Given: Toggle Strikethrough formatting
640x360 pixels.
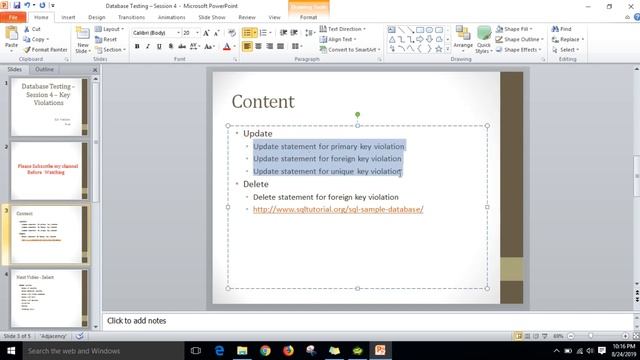Looking at the screenshot, I should pyautogui.click(x=182, y=47).
